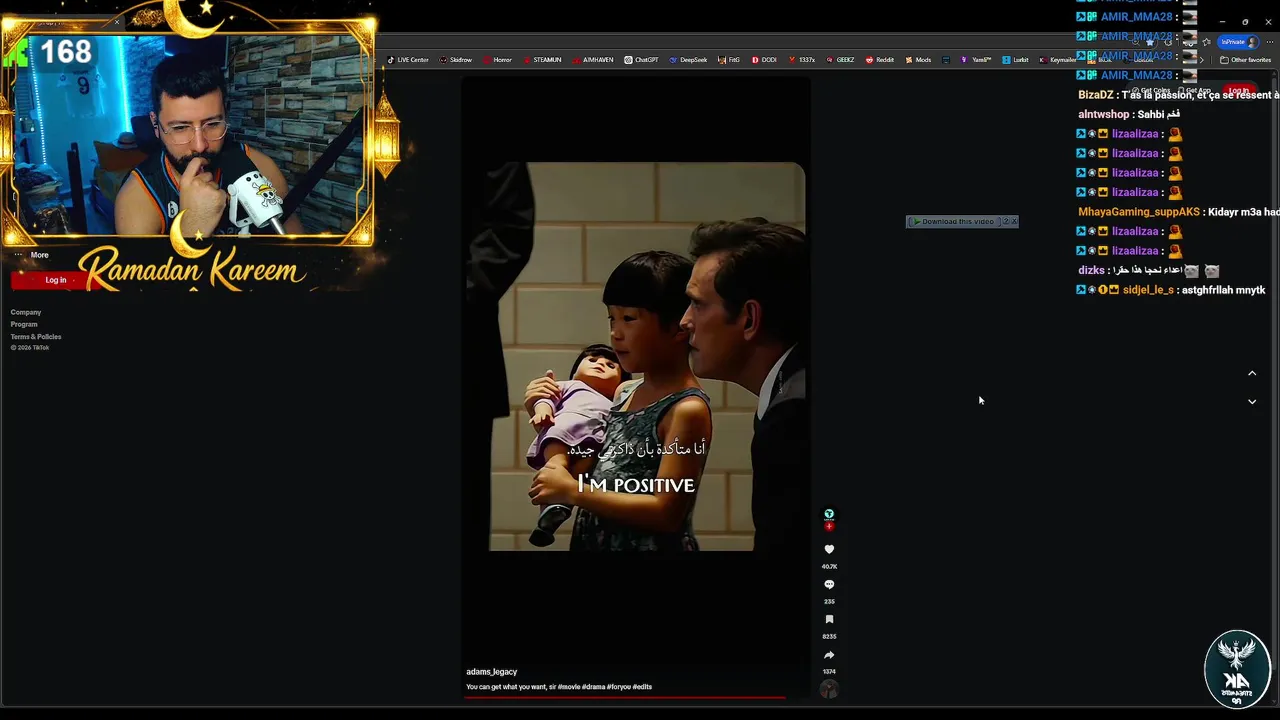The image size is (1280, 720).
Task: Open the Lurkit bookmark
Action: point(1016,60)
